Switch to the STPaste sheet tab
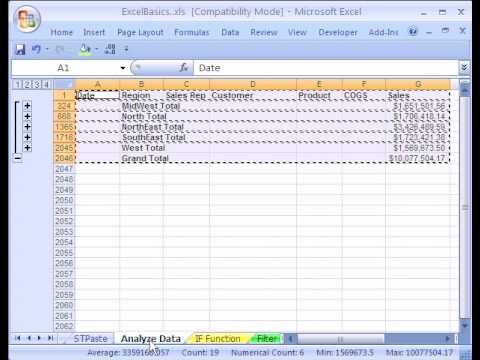Viewport: 480px width, 360px height. 90,339
